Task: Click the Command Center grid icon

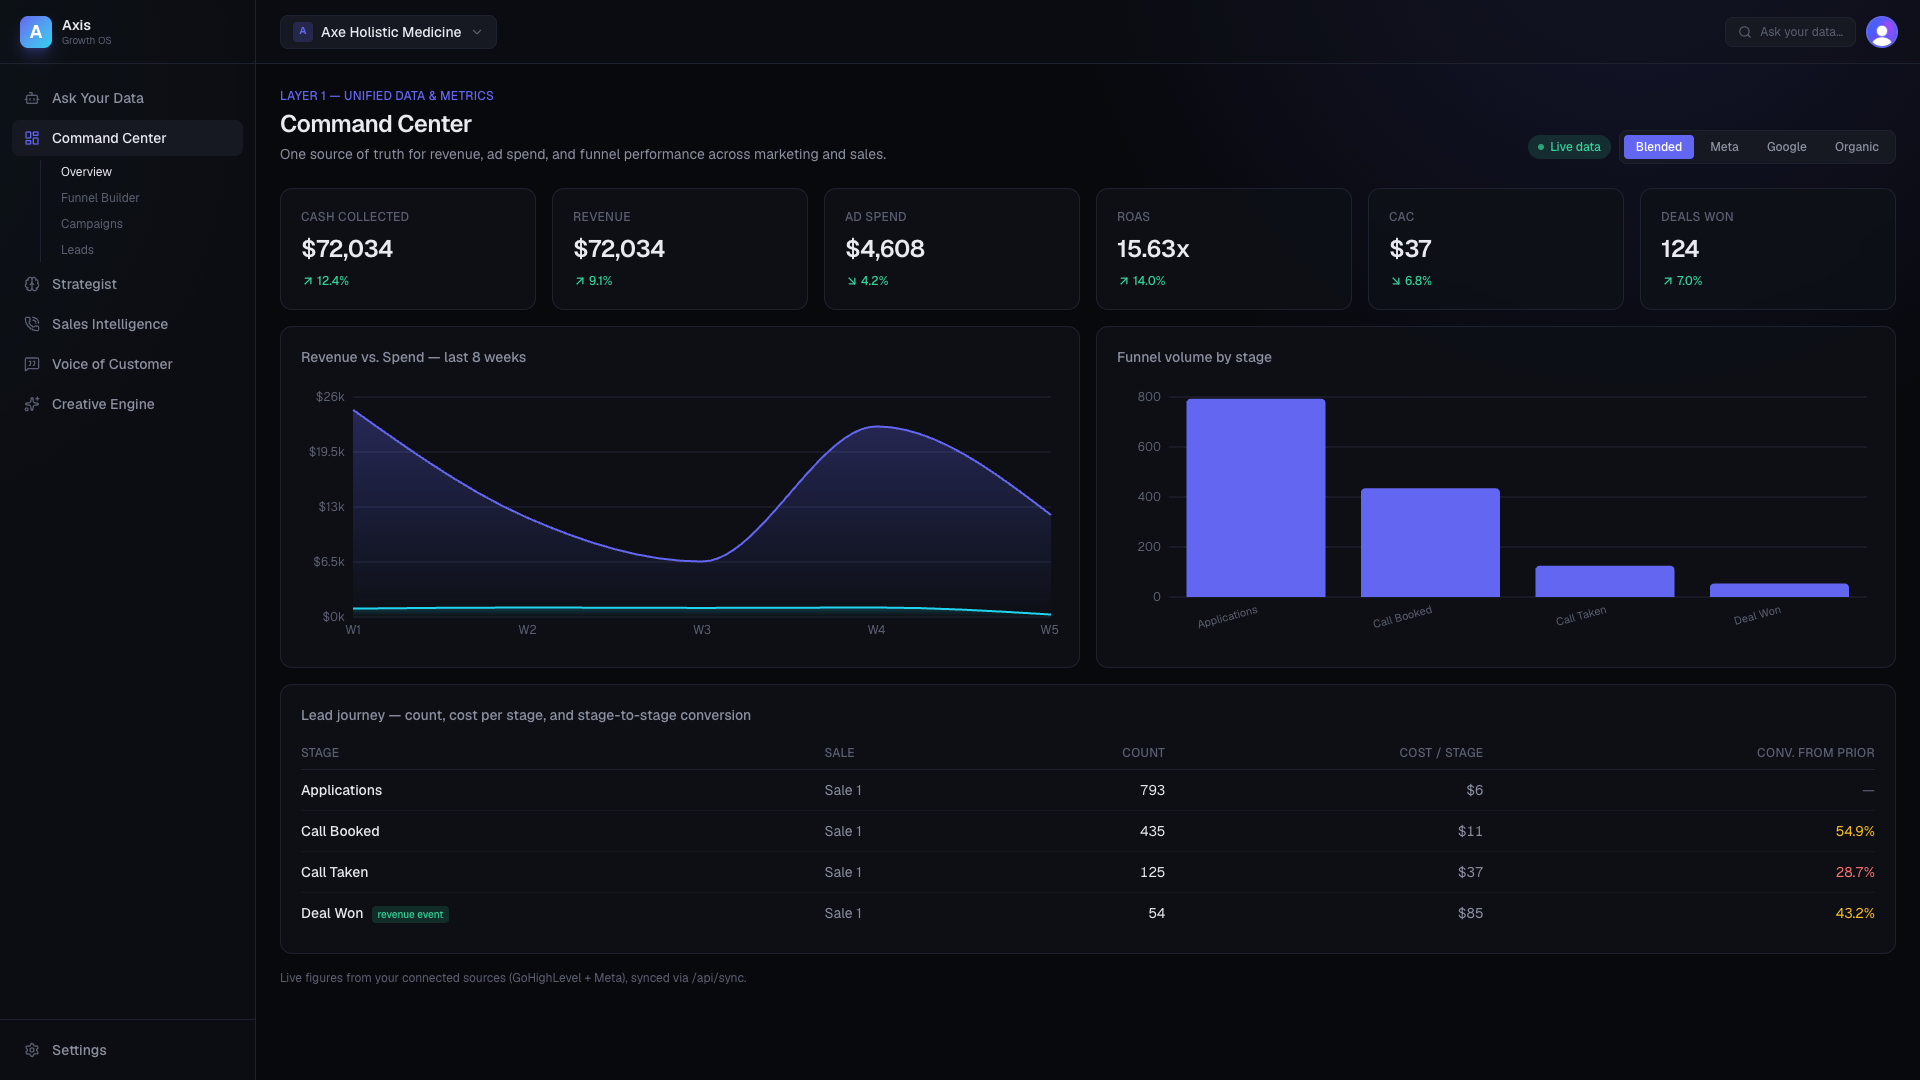Action: [32, 138]
